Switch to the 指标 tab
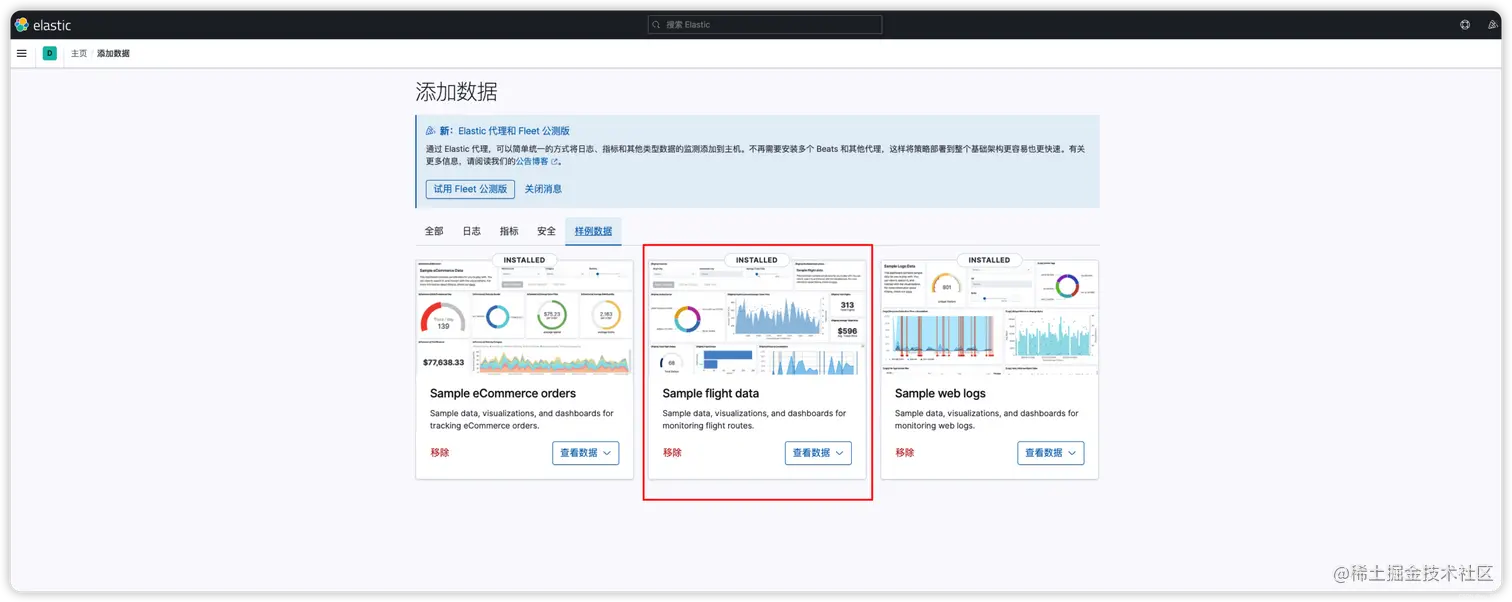The image size is (1512, 602). [509, 231]
